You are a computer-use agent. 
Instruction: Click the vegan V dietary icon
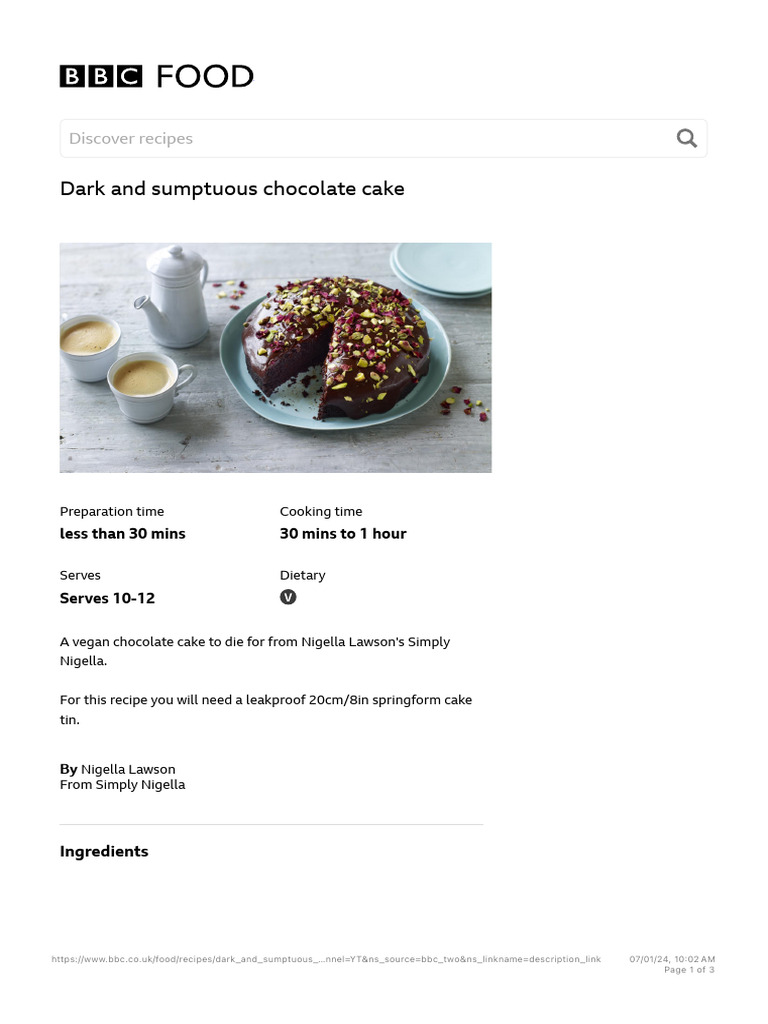pos(288,597)
